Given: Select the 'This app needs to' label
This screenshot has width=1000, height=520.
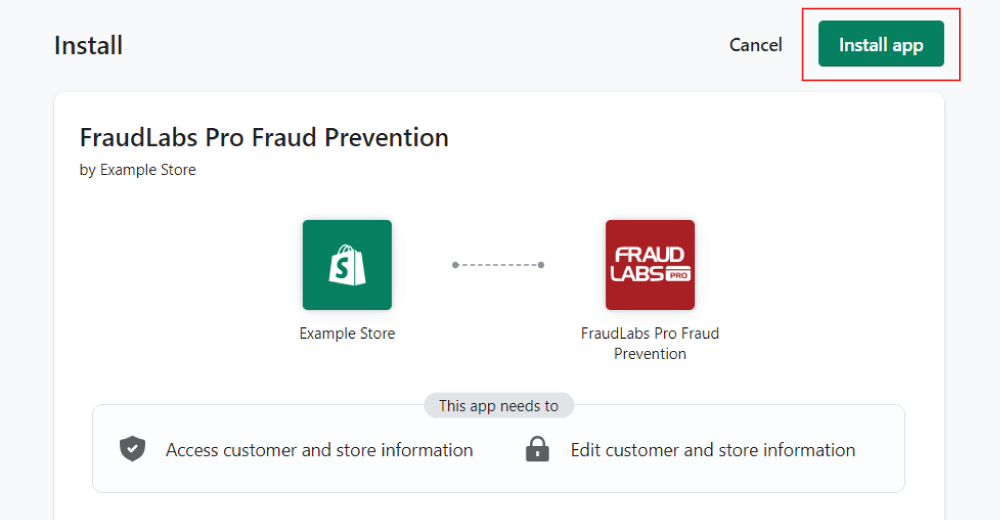Looking at the screenshot, I should [x=499, y=406].
